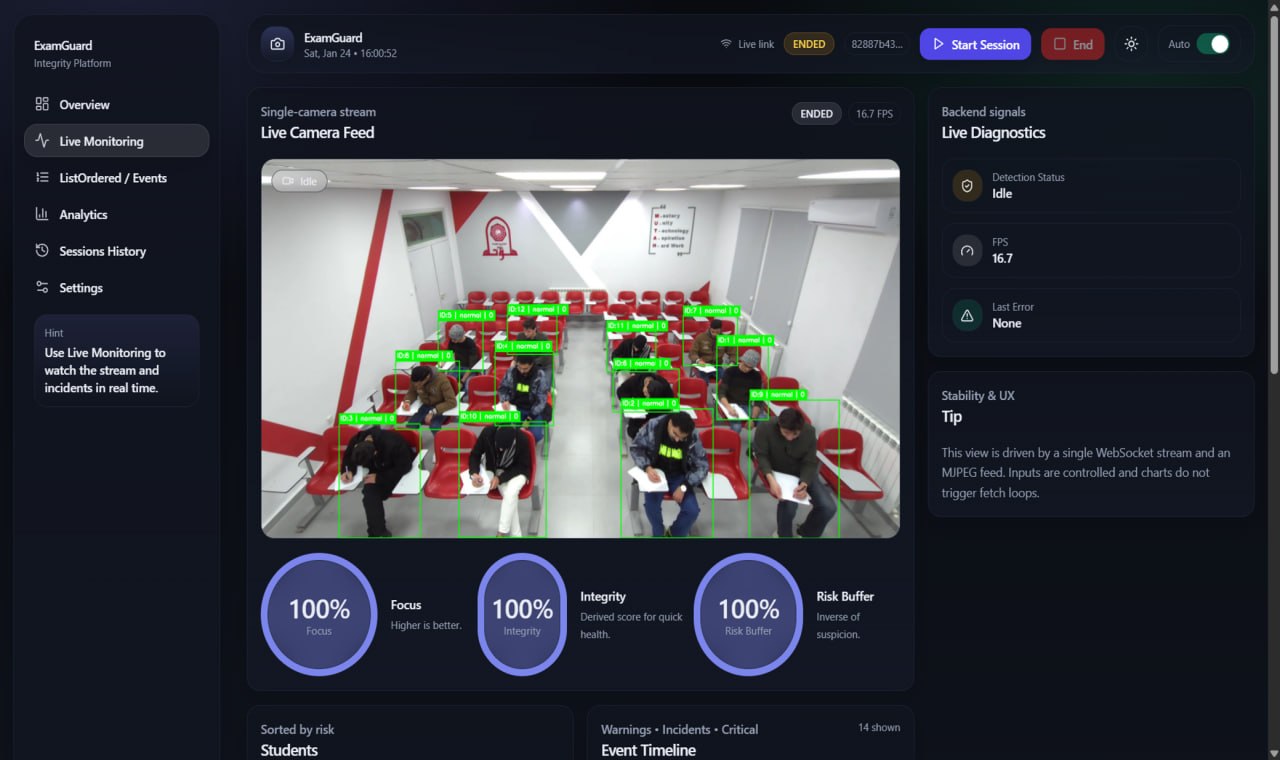The image size is (1280, 760).
Task: Click the session ID 82887b43 chip
Action: [877, 44]
